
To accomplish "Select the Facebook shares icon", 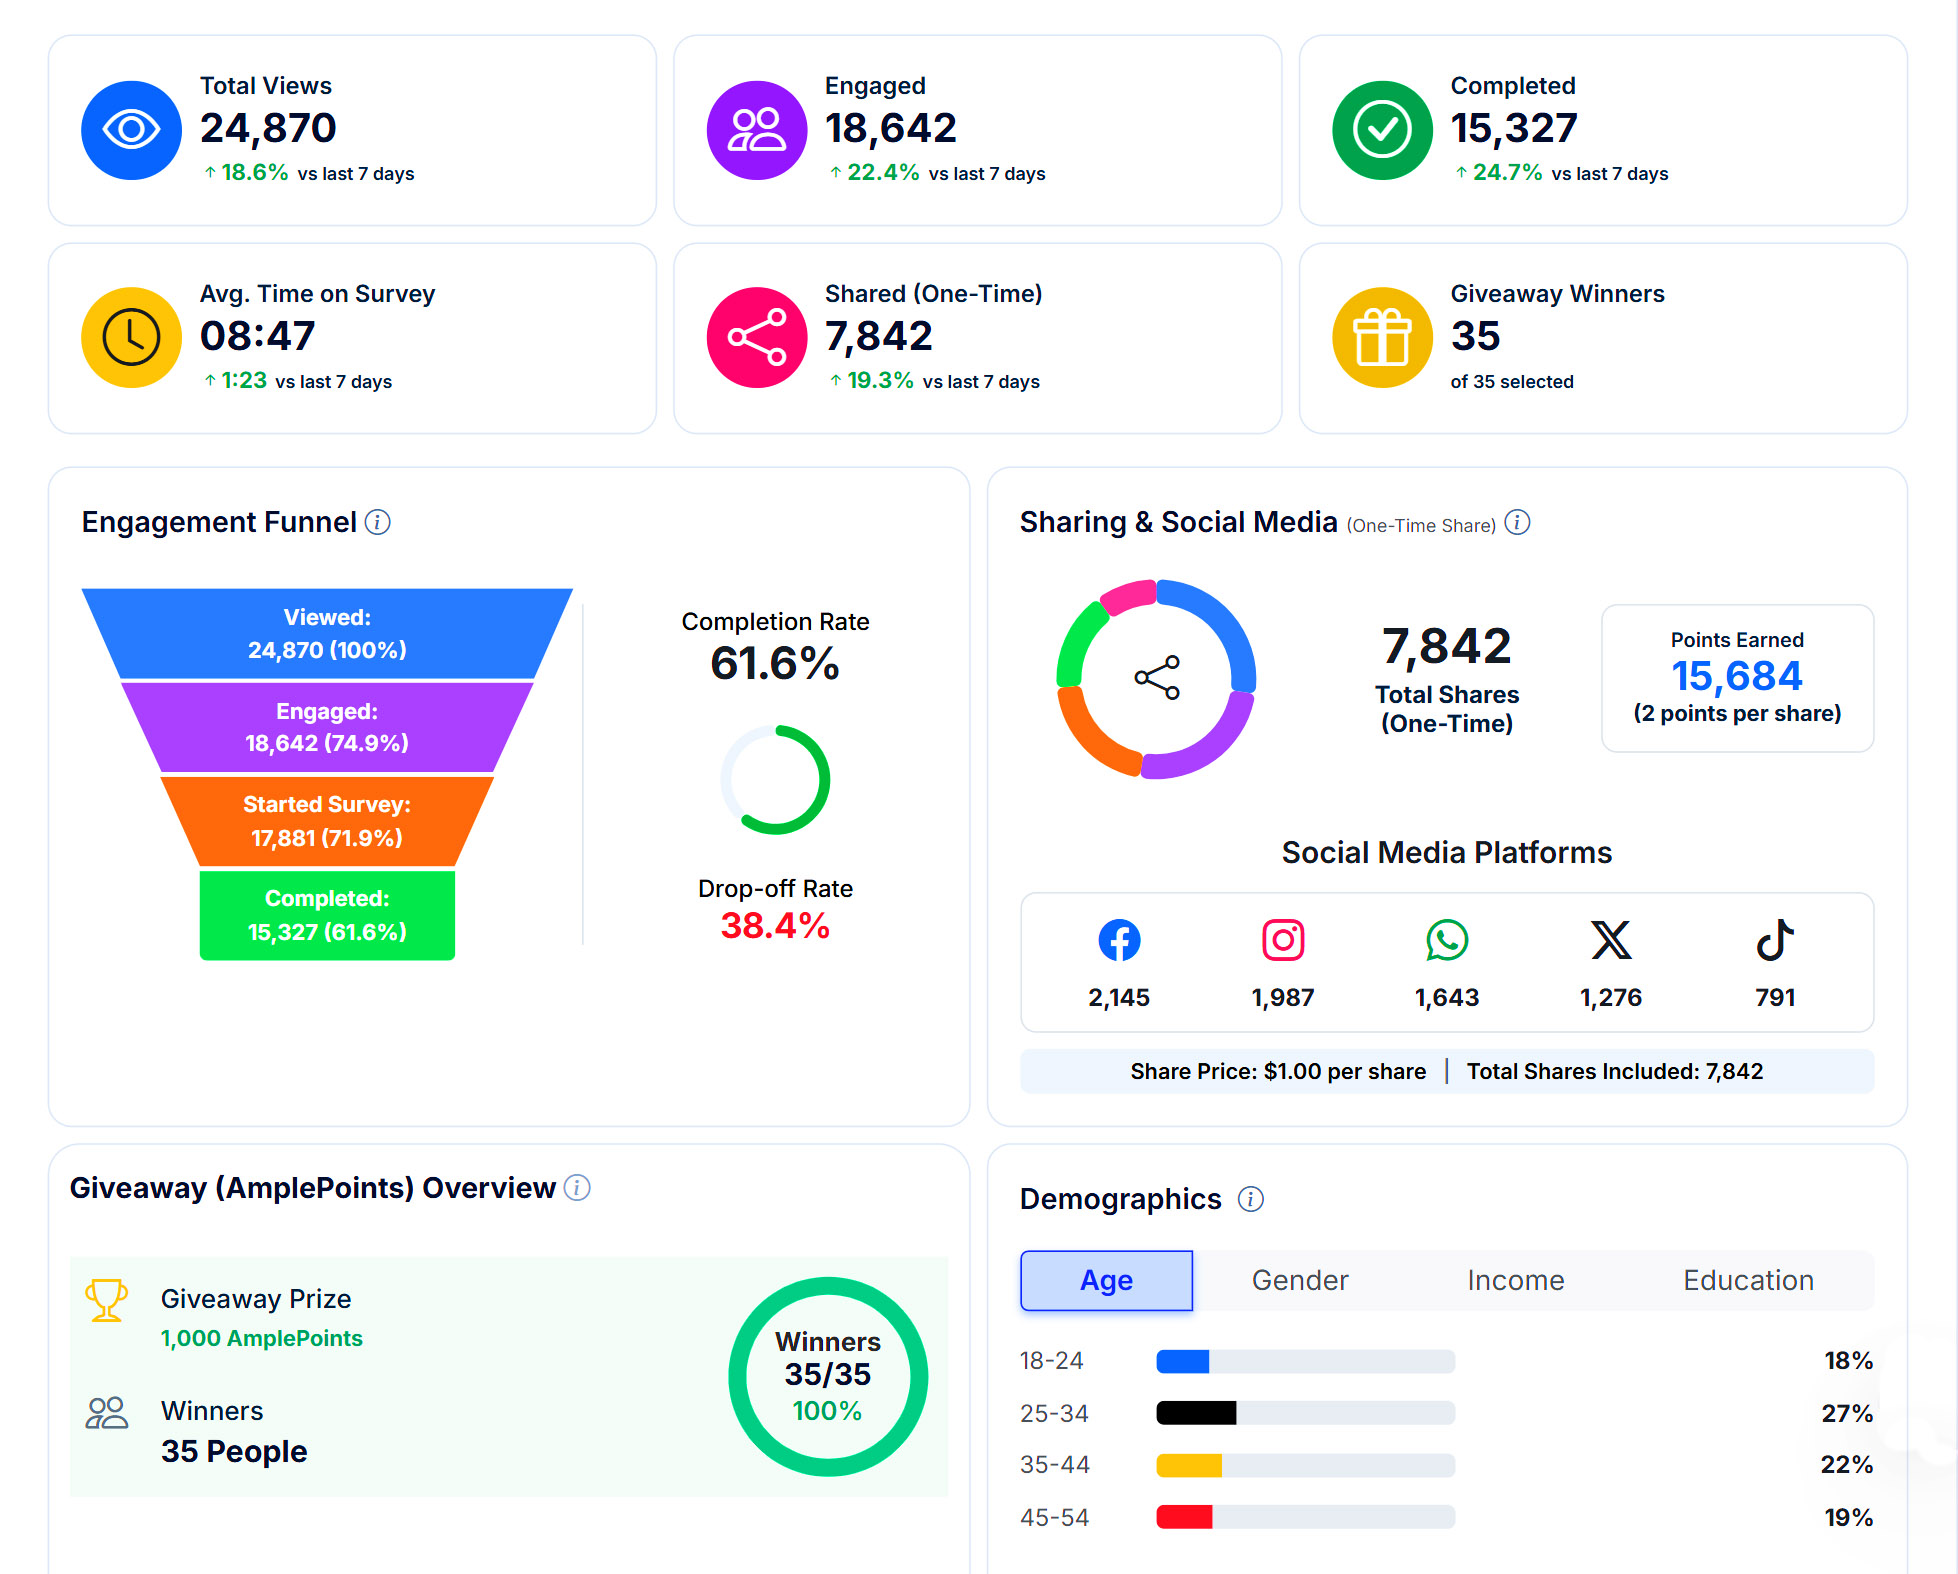I will [1119, 940].
